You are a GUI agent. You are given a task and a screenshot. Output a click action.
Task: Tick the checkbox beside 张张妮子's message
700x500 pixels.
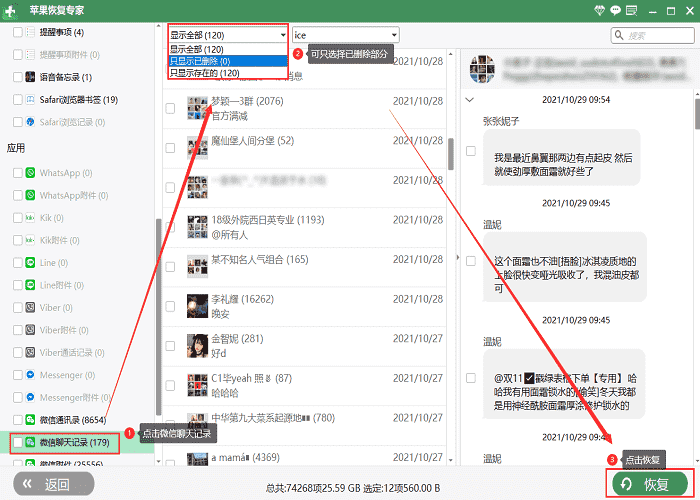(471, 151)
